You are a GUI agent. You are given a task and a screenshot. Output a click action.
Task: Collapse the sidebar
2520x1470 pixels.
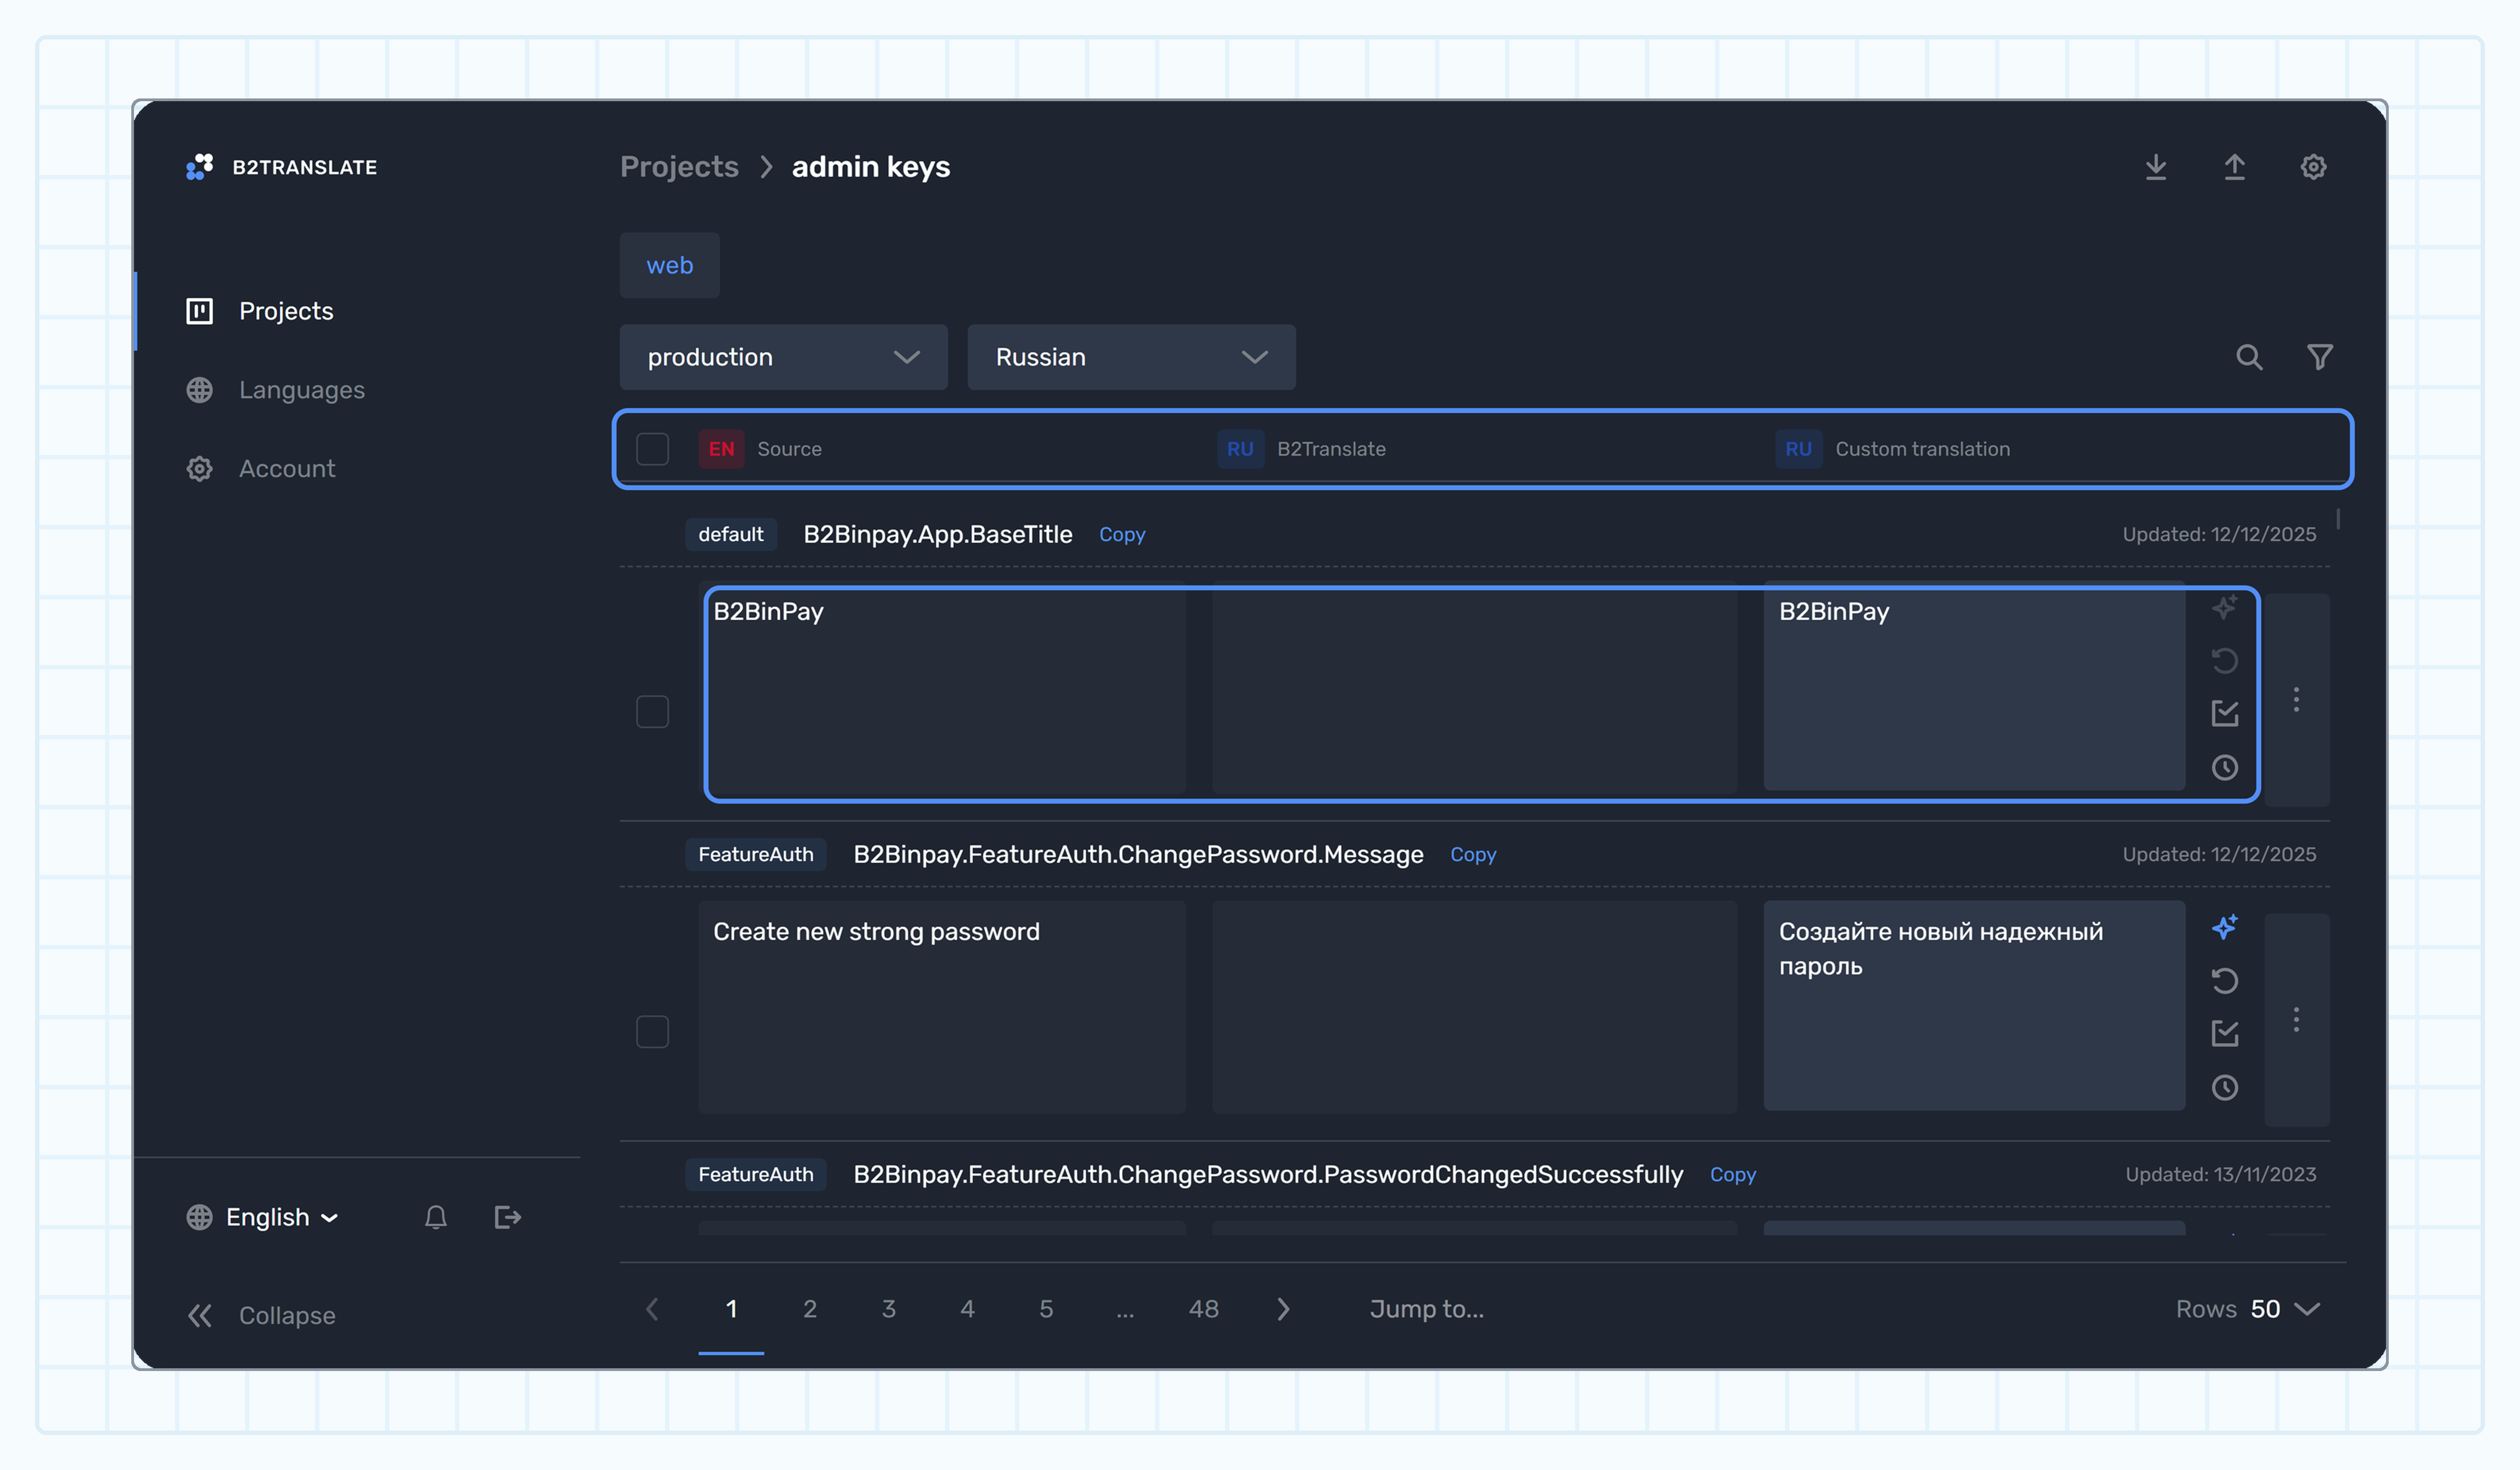click(x=261, y=1315)
